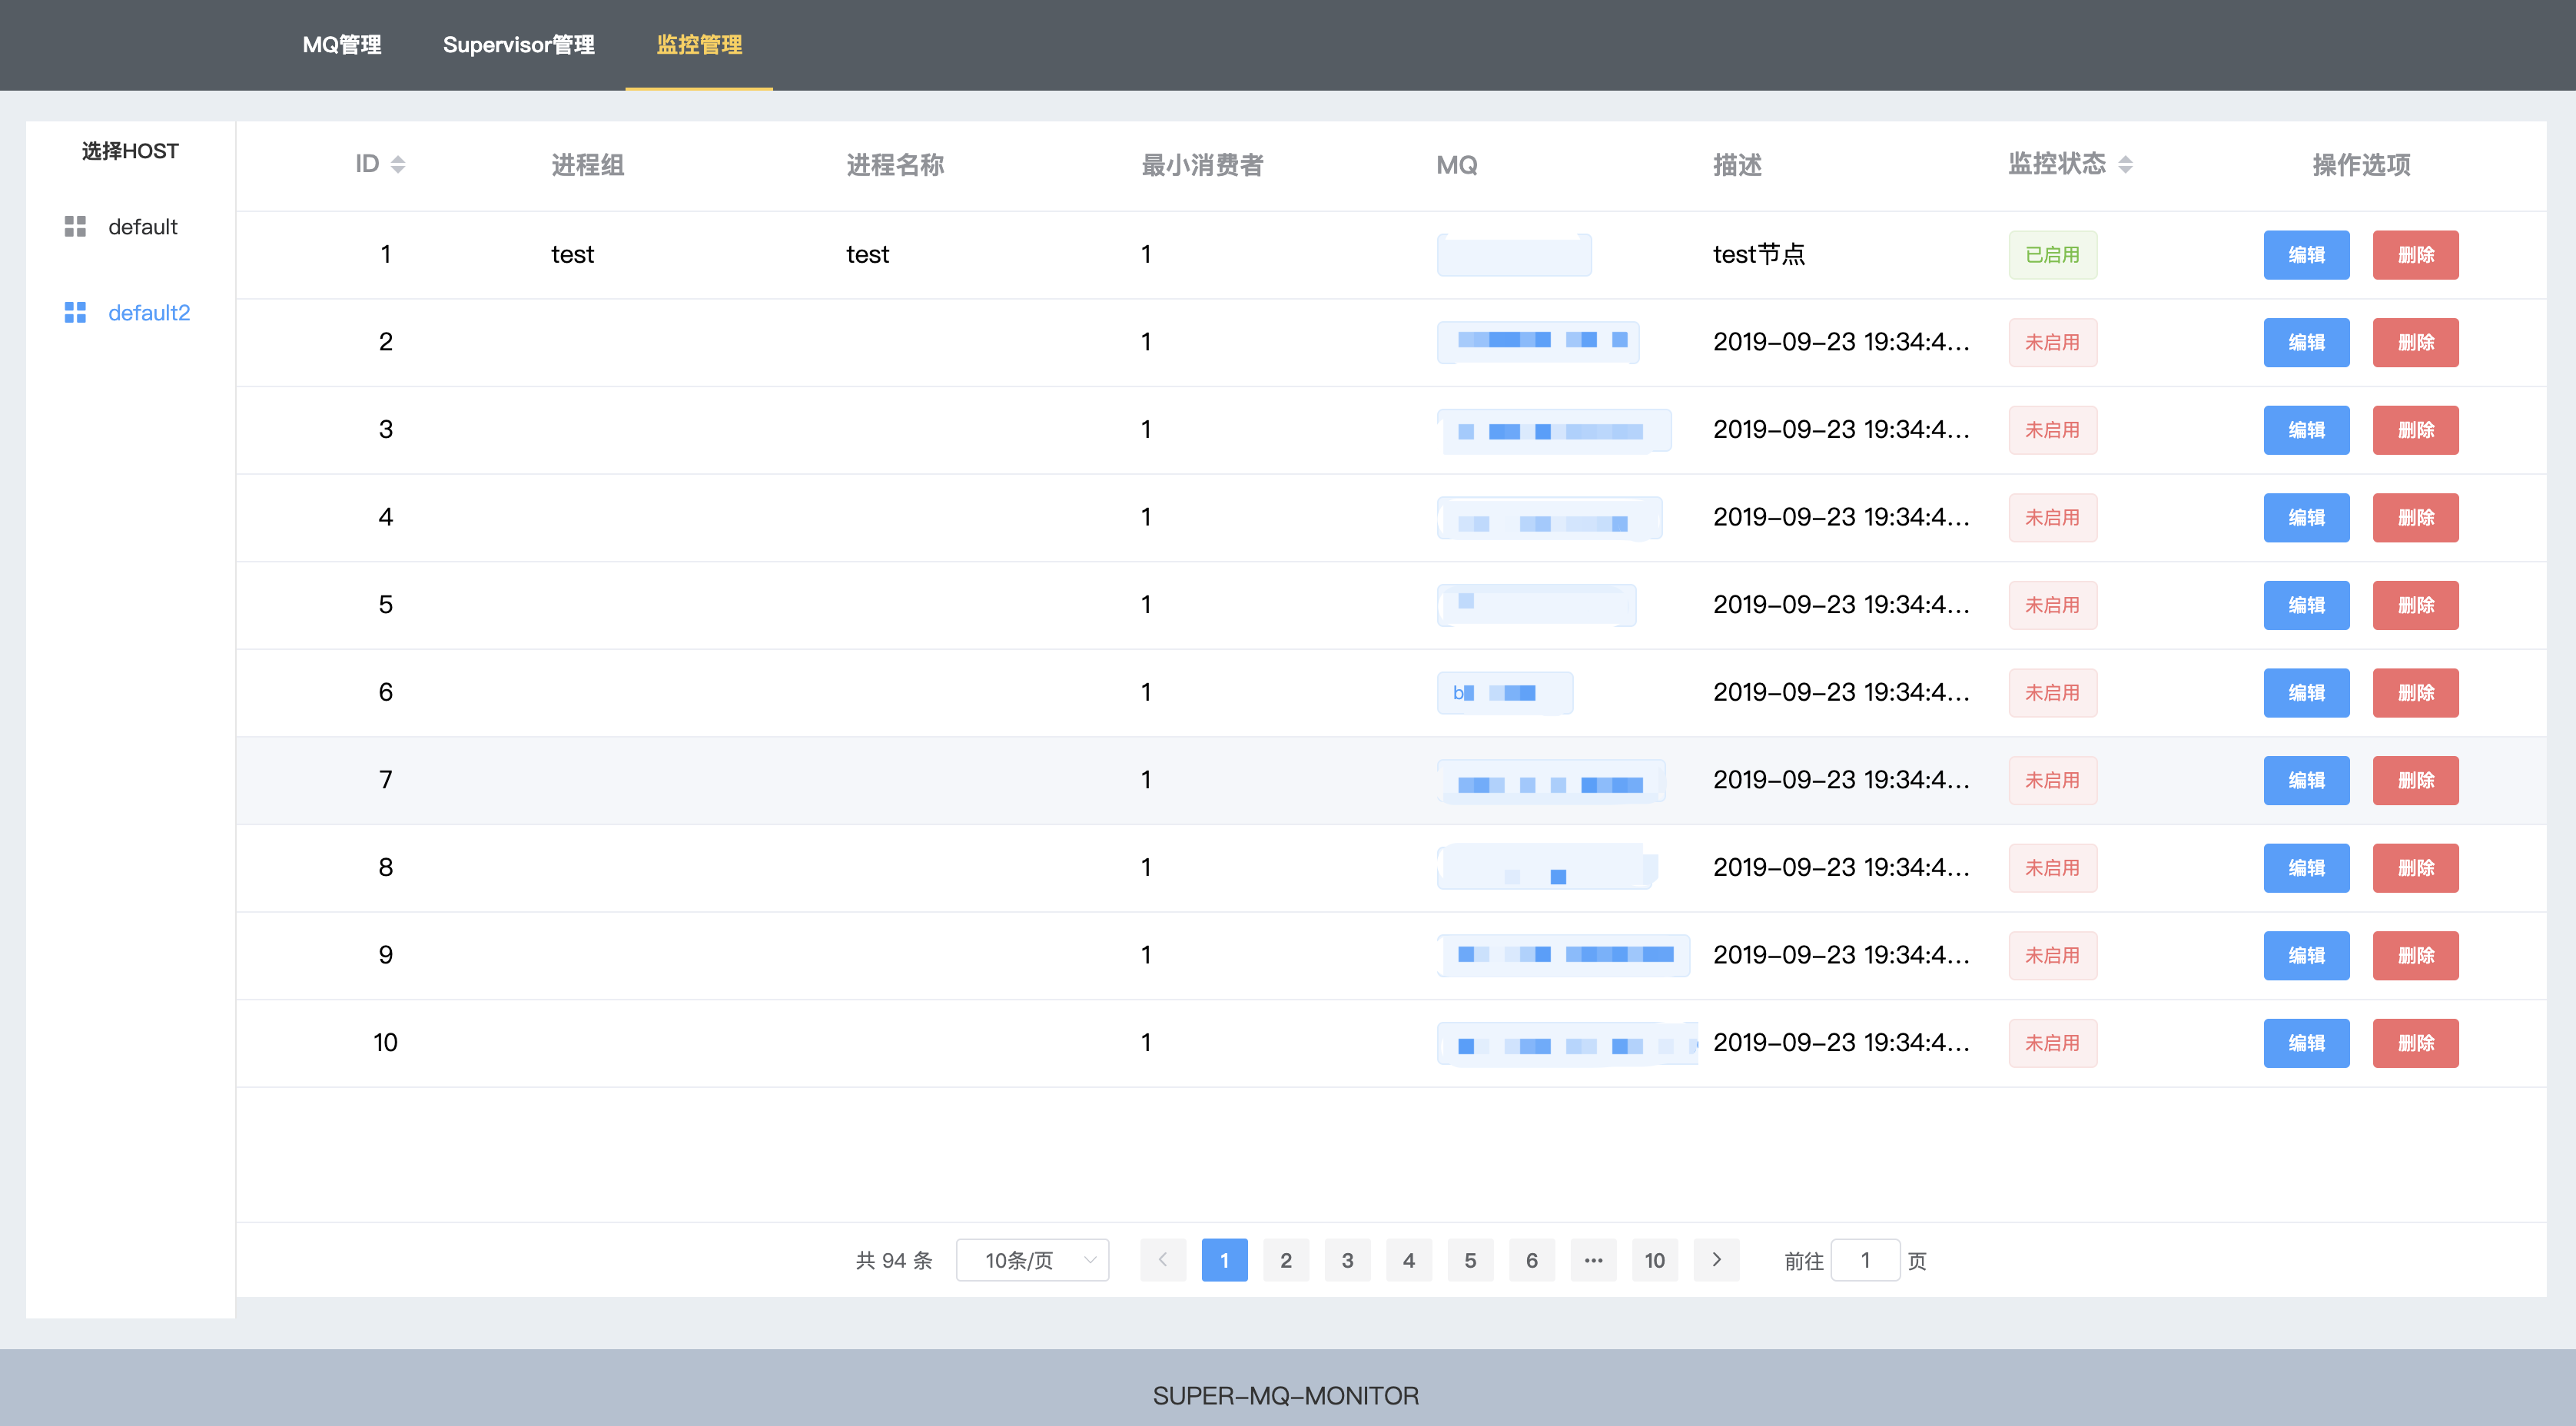Go to page 3 in pagination
This screenshot has width=2576, height=1426.
pyautogui.click(x=1347, y=1260)
